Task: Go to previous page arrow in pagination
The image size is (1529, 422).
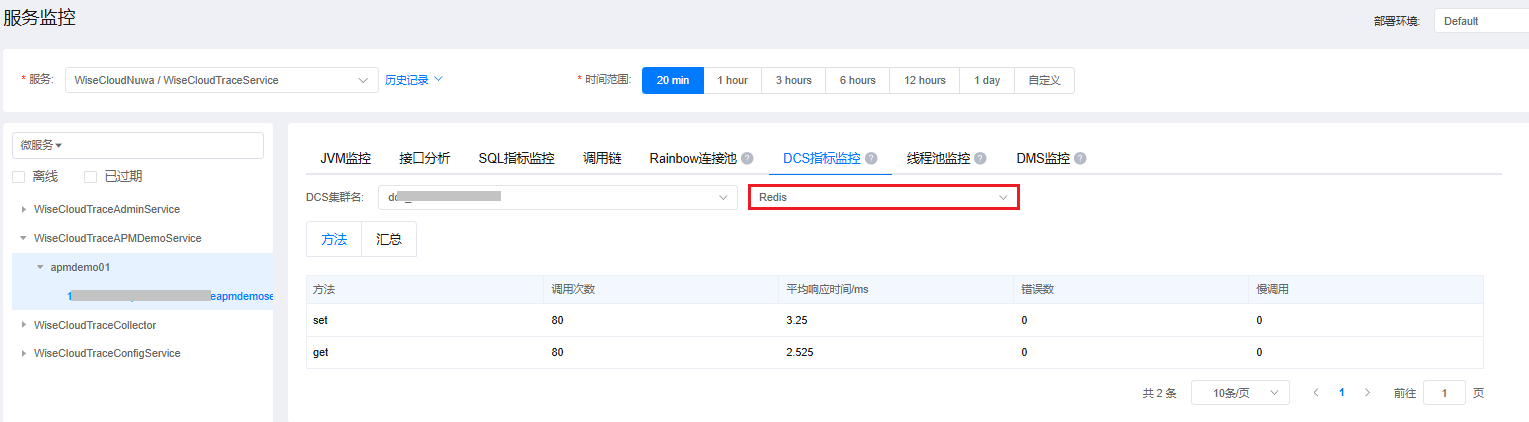Action: (1316, 393)
